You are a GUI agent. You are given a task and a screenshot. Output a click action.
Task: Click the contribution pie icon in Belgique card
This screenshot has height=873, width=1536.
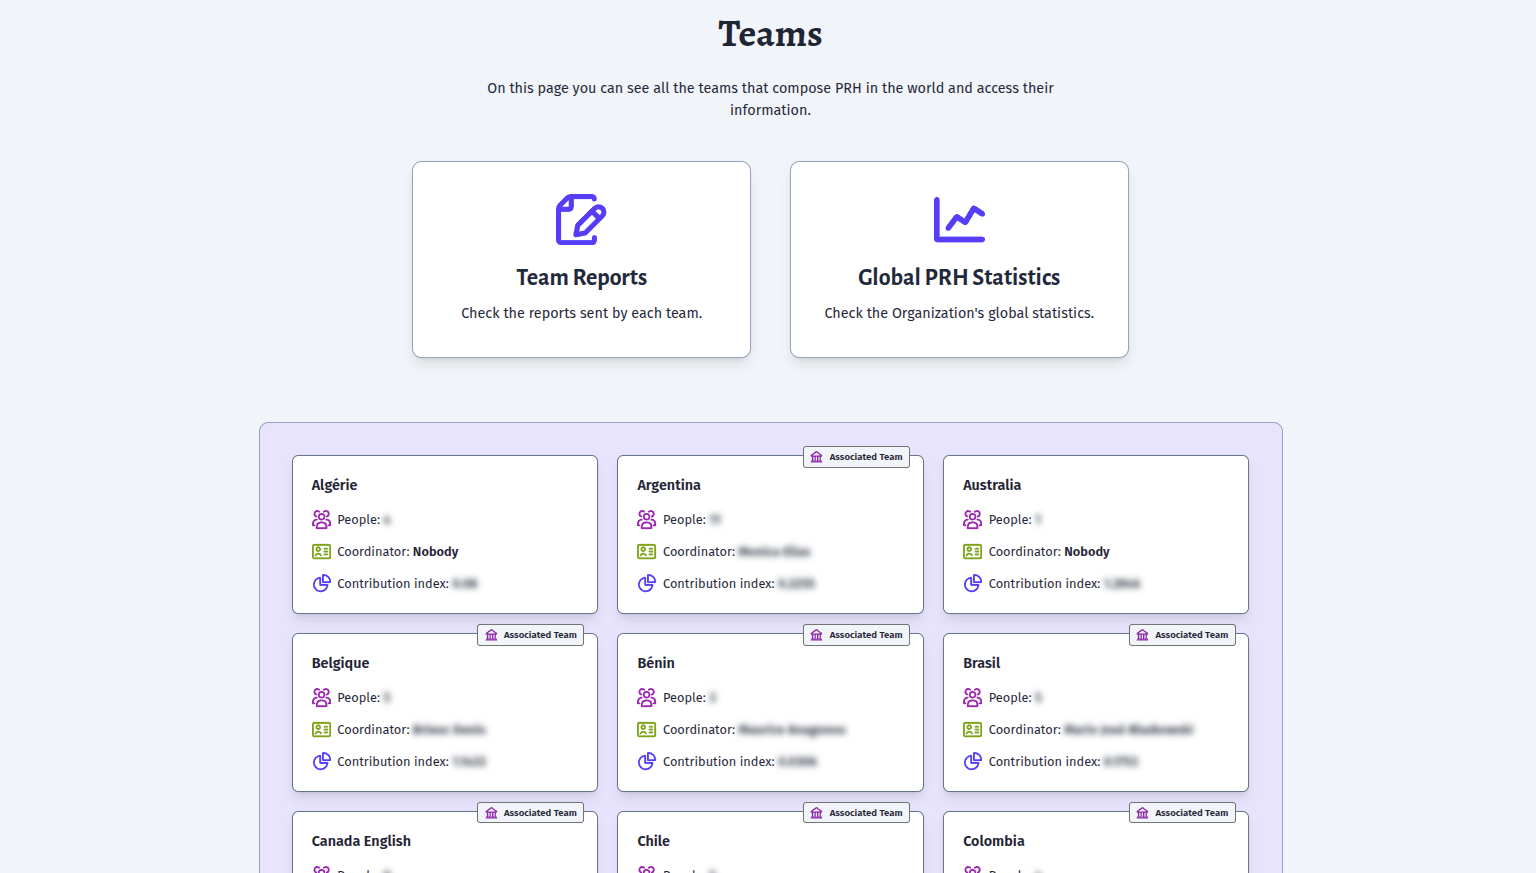(x=321, y=761)
